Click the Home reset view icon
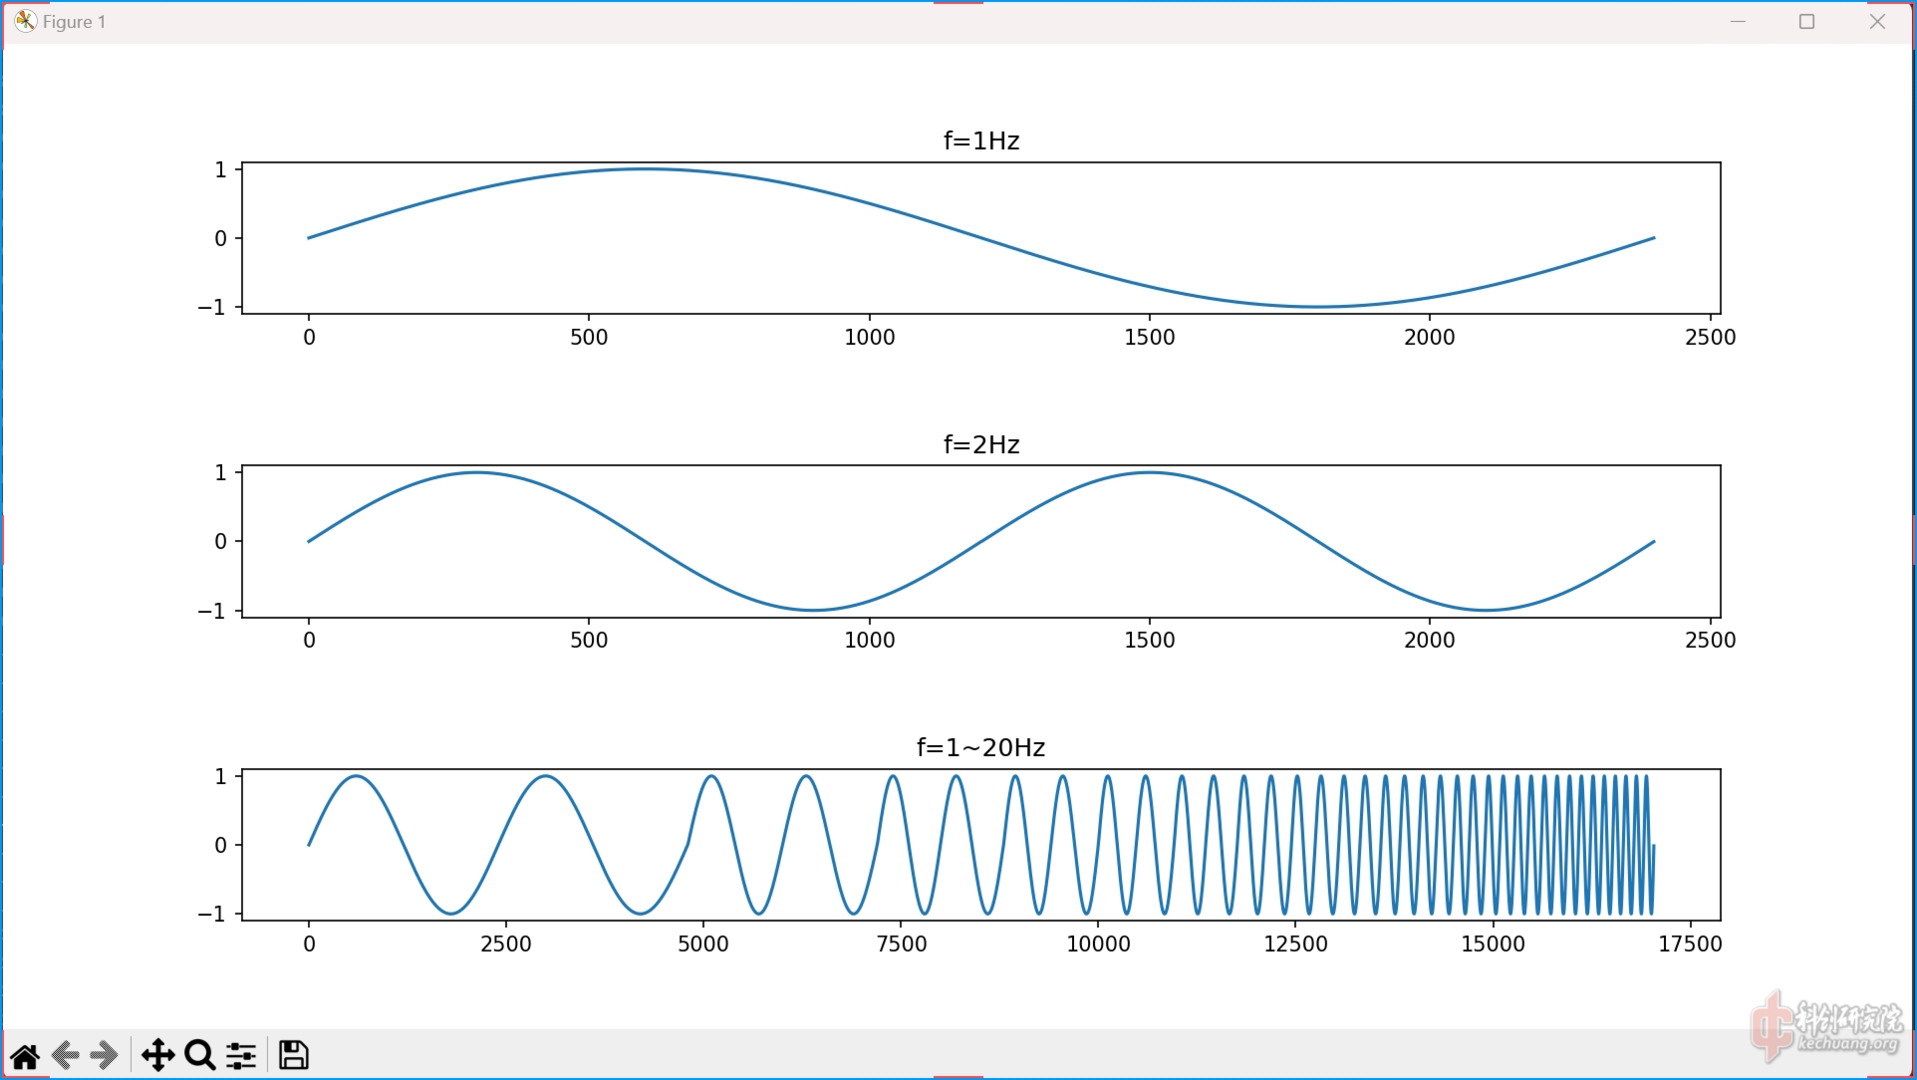 [25, 1055]
